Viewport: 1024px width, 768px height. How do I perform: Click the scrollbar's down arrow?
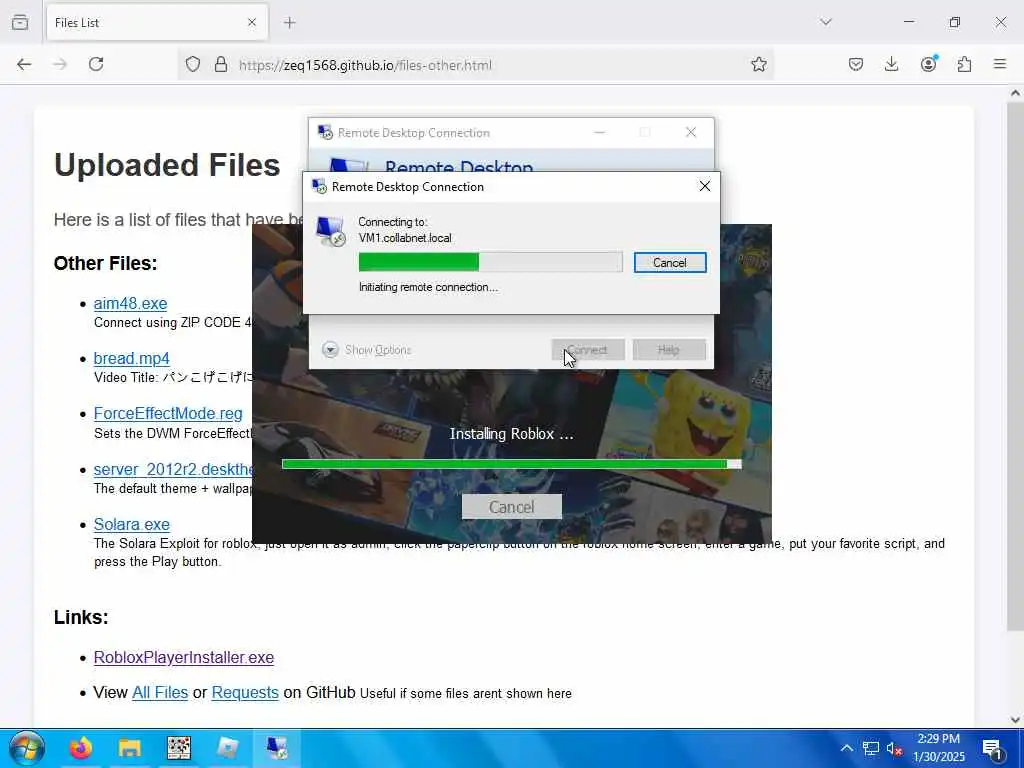point(1015,720)
